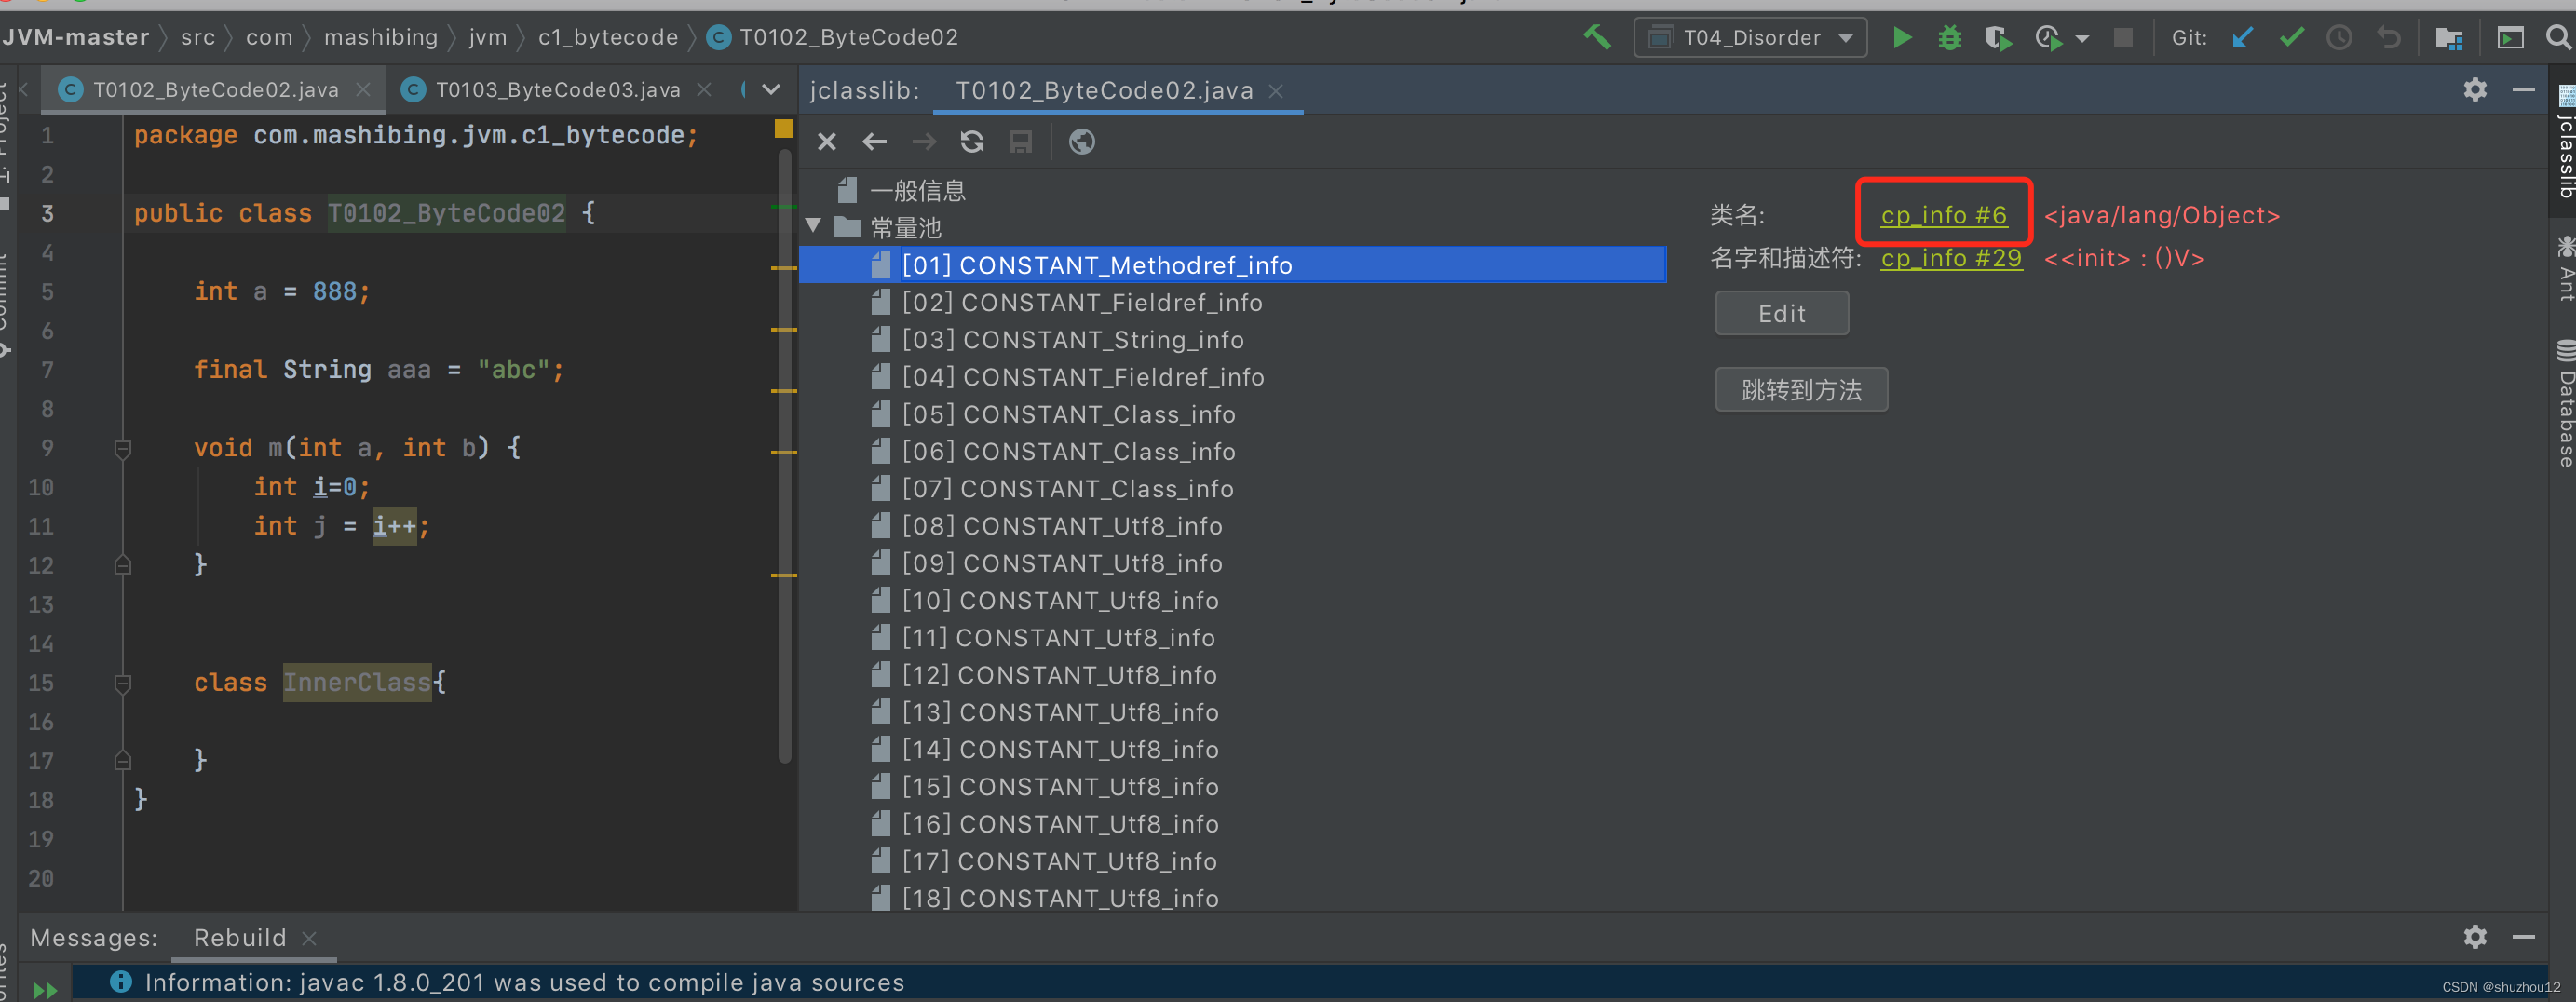Click line number 3 in gutter
Viewport: 2576px width, 1002px height.
47,213
